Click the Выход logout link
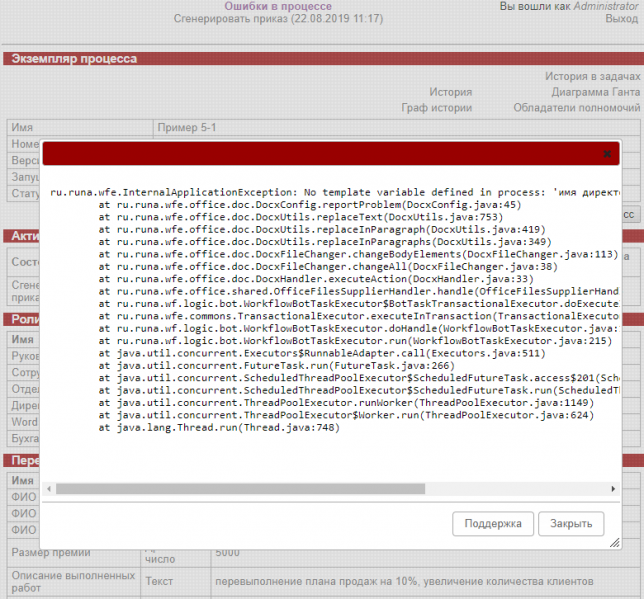The image size is (644, 599). click(621, 18)
